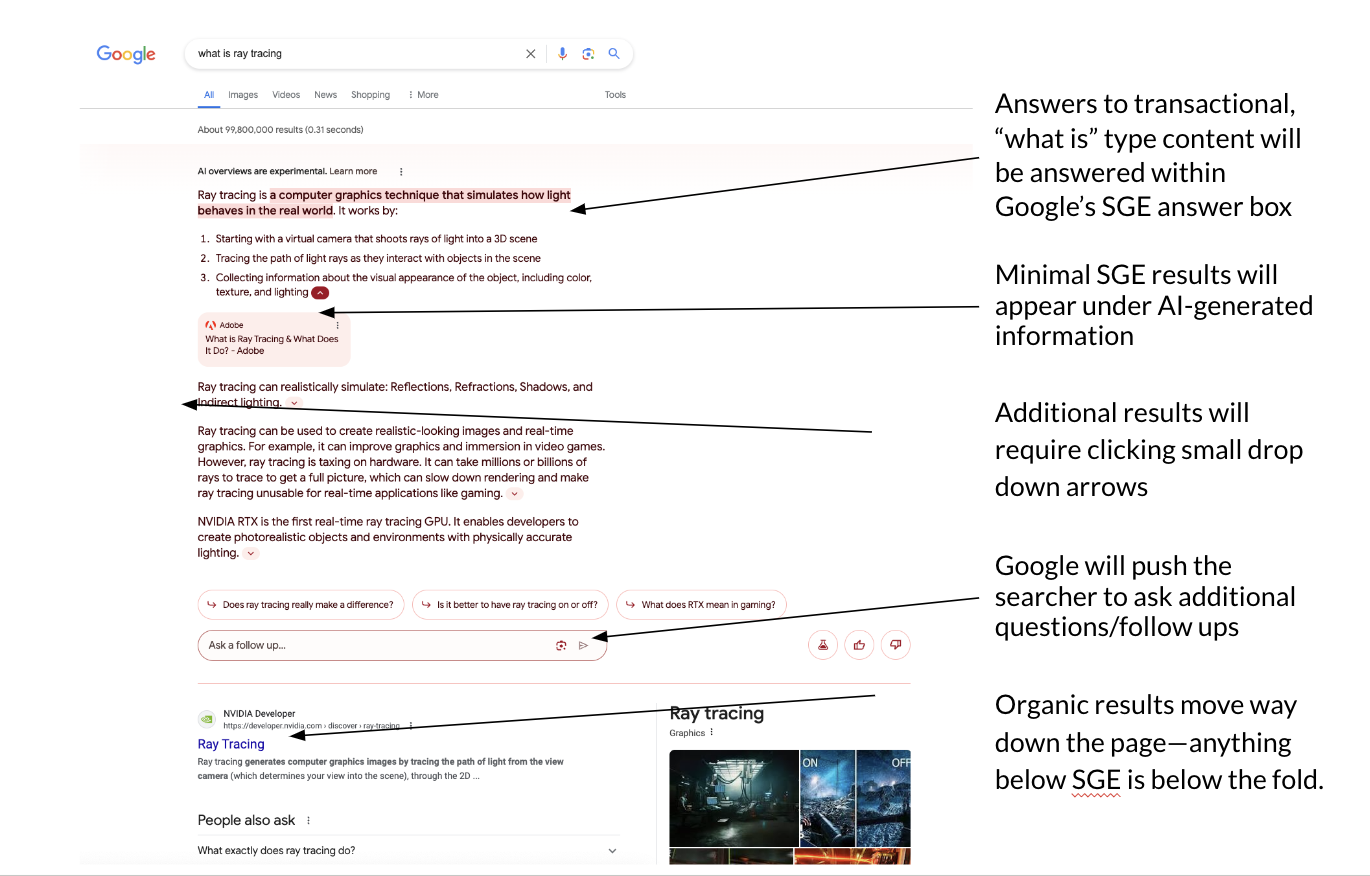Clear the search box with the X

click(x=531, y=54)
